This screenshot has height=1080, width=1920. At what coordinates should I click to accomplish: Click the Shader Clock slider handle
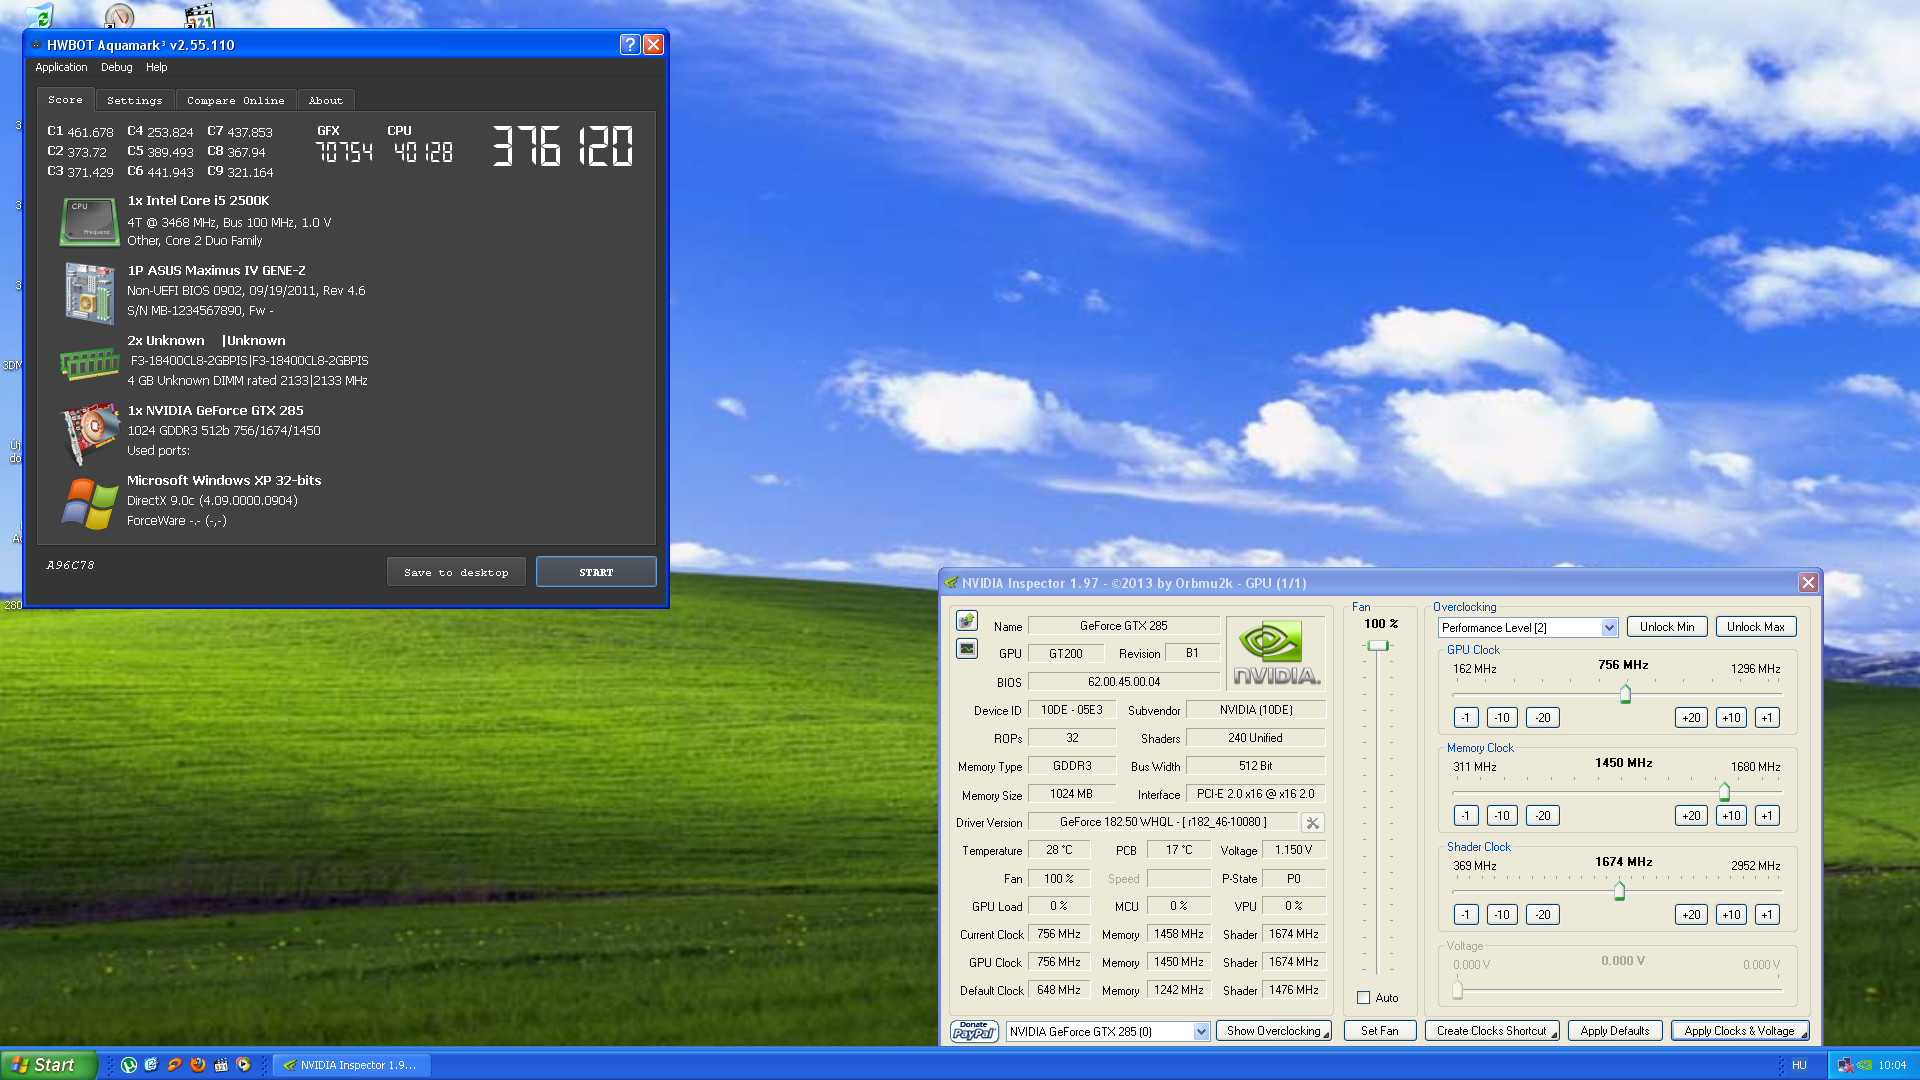(1619, 891)
